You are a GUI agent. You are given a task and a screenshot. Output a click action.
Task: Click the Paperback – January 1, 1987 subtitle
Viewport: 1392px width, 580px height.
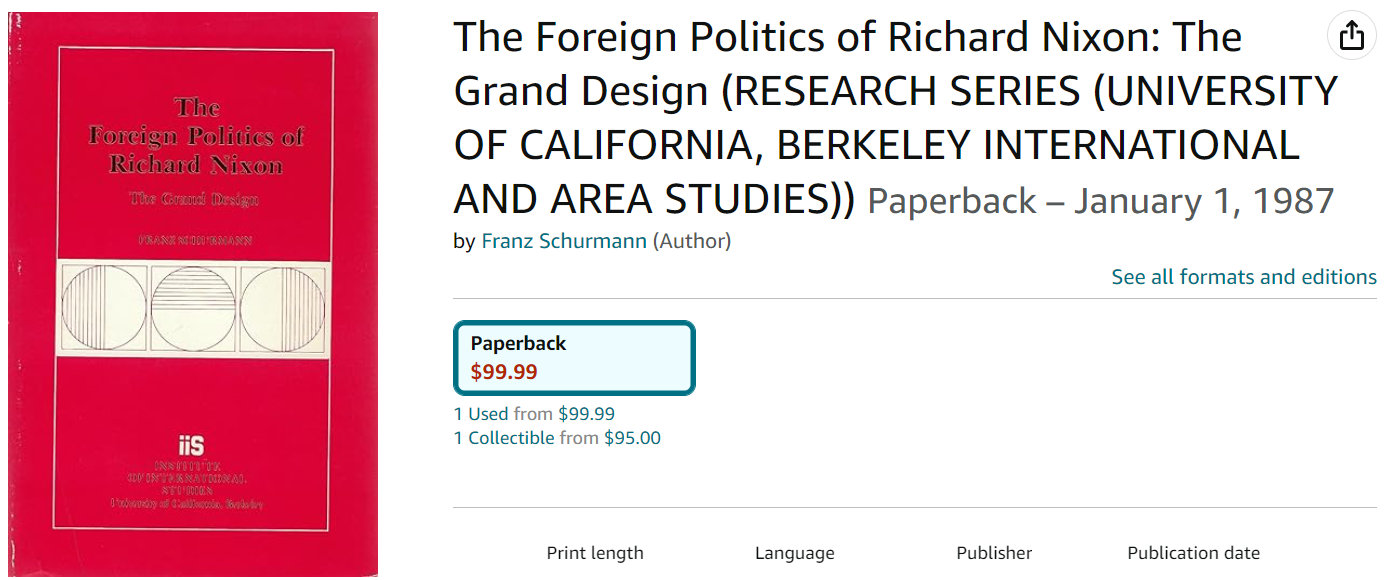(1100, 201)
